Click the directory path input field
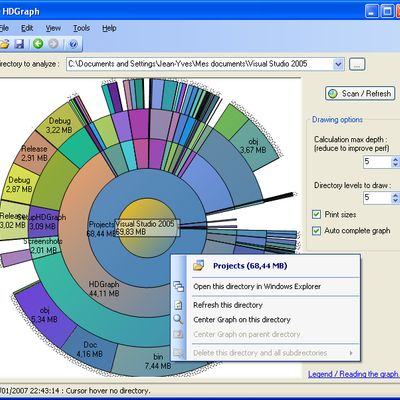This screenshot has width=400, height=400. coord(200,64)
